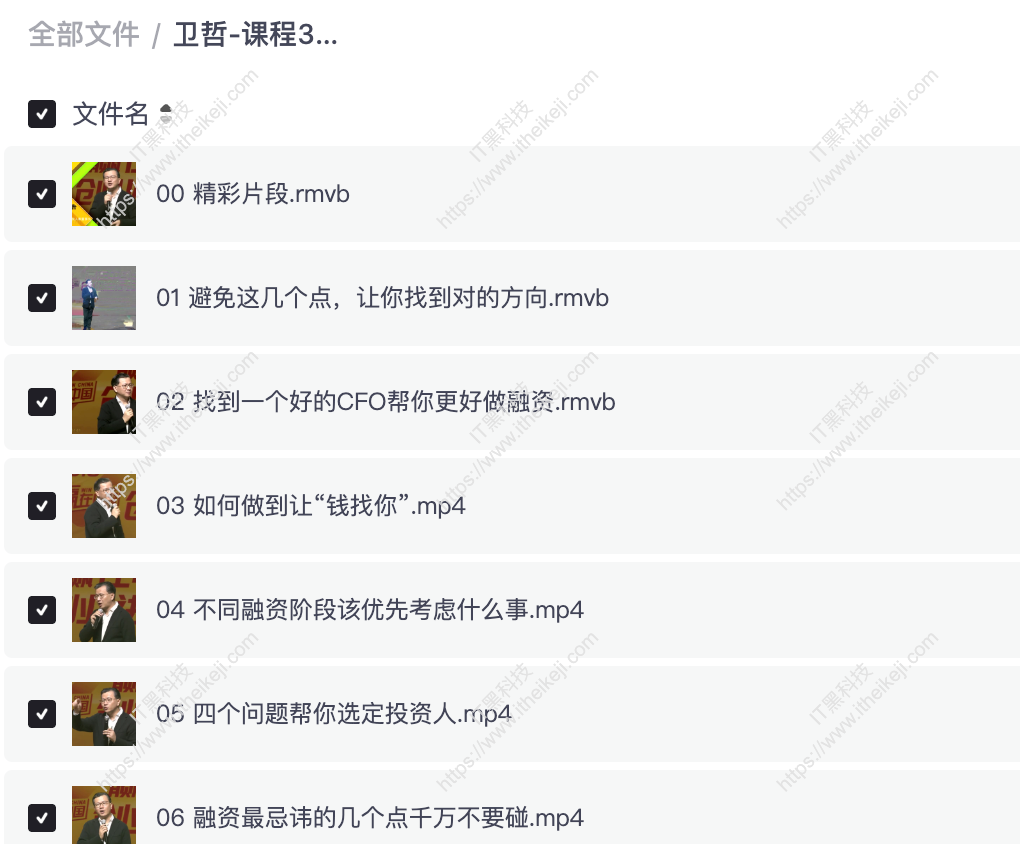This screenshot has width=1020, height=844.
Task: Toggle checkbox for 05 四个问题帮你选定投资人.mp4
Action: coord(42,714)
